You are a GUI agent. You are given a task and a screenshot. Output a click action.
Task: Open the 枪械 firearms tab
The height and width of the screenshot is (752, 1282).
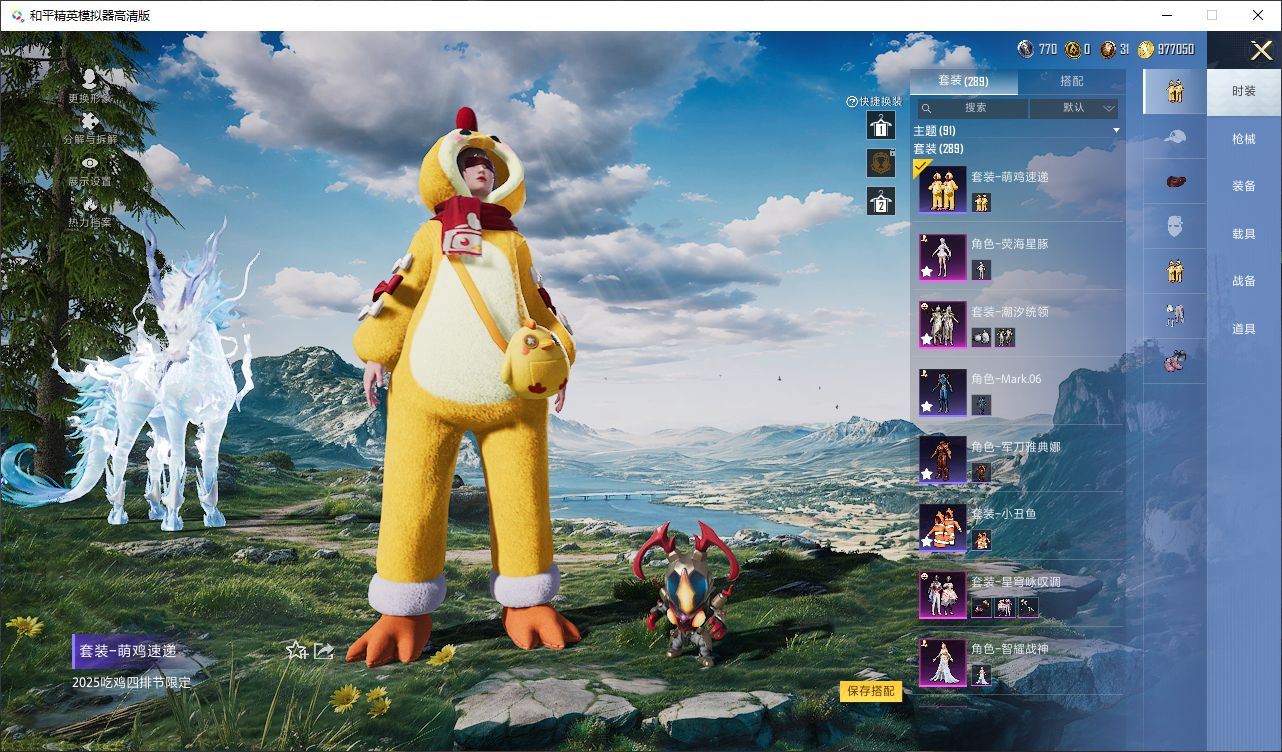[1243, 139]
